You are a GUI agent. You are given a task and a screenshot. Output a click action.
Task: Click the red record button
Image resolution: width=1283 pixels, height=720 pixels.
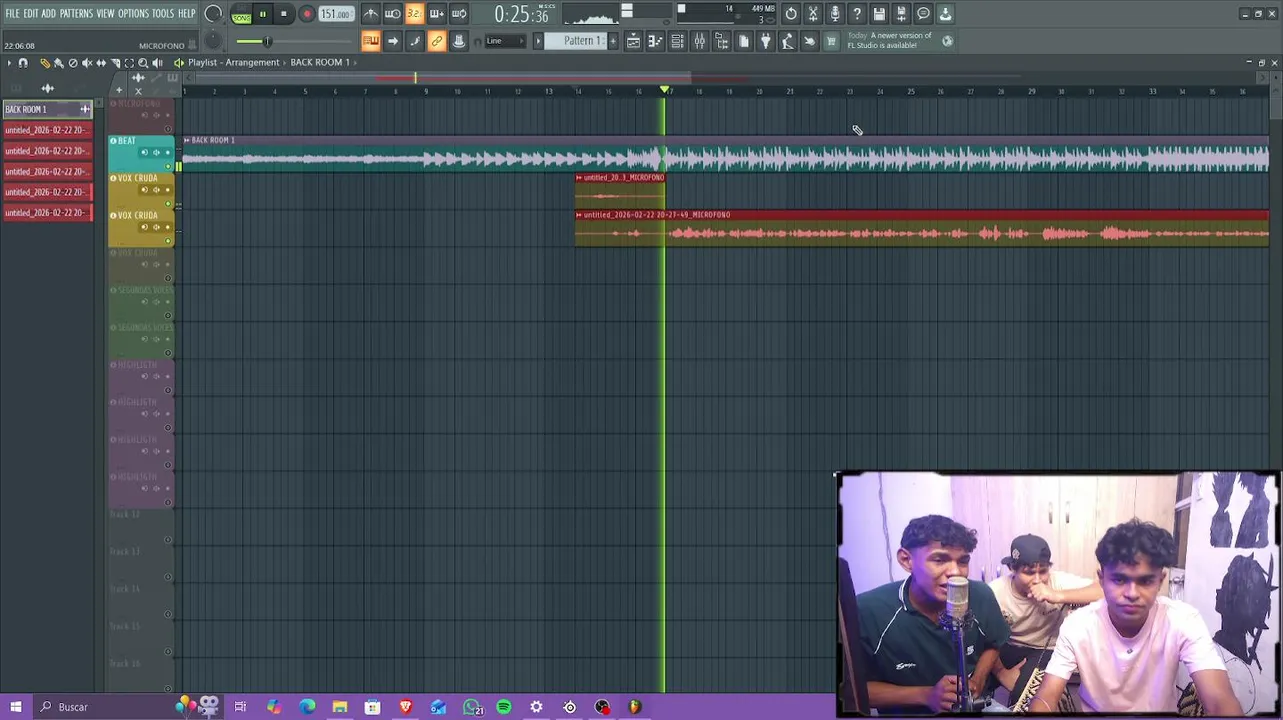pyautogui.click(x=306, y=15)
